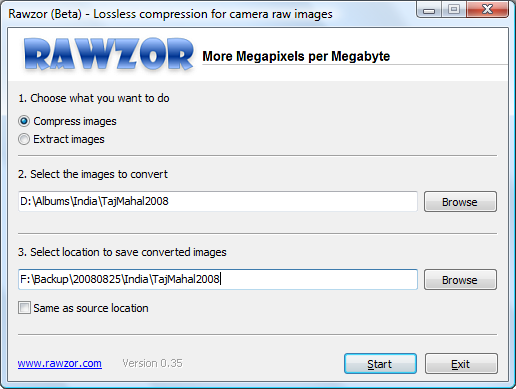Click '2. Select the images to convert' heading
Viewport: 516px width, 389px height.
click(x=93, y=174)
